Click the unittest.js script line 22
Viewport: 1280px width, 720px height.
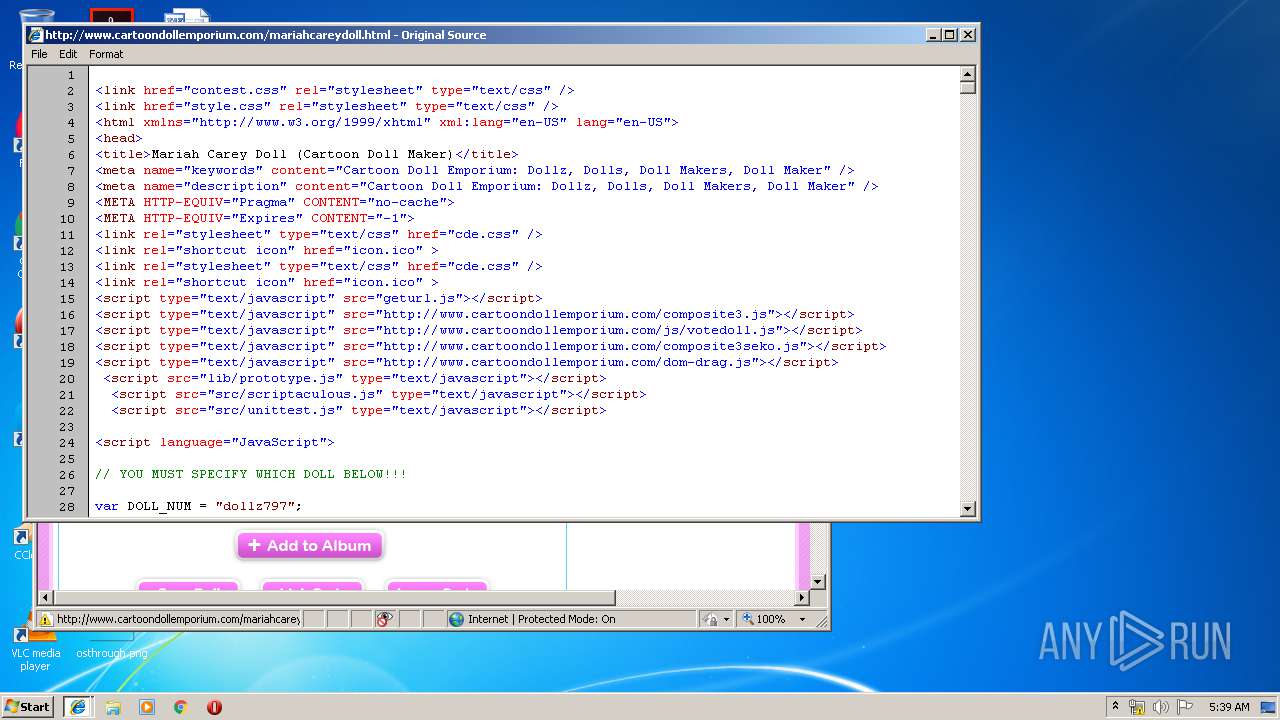[x=359, y=410]
